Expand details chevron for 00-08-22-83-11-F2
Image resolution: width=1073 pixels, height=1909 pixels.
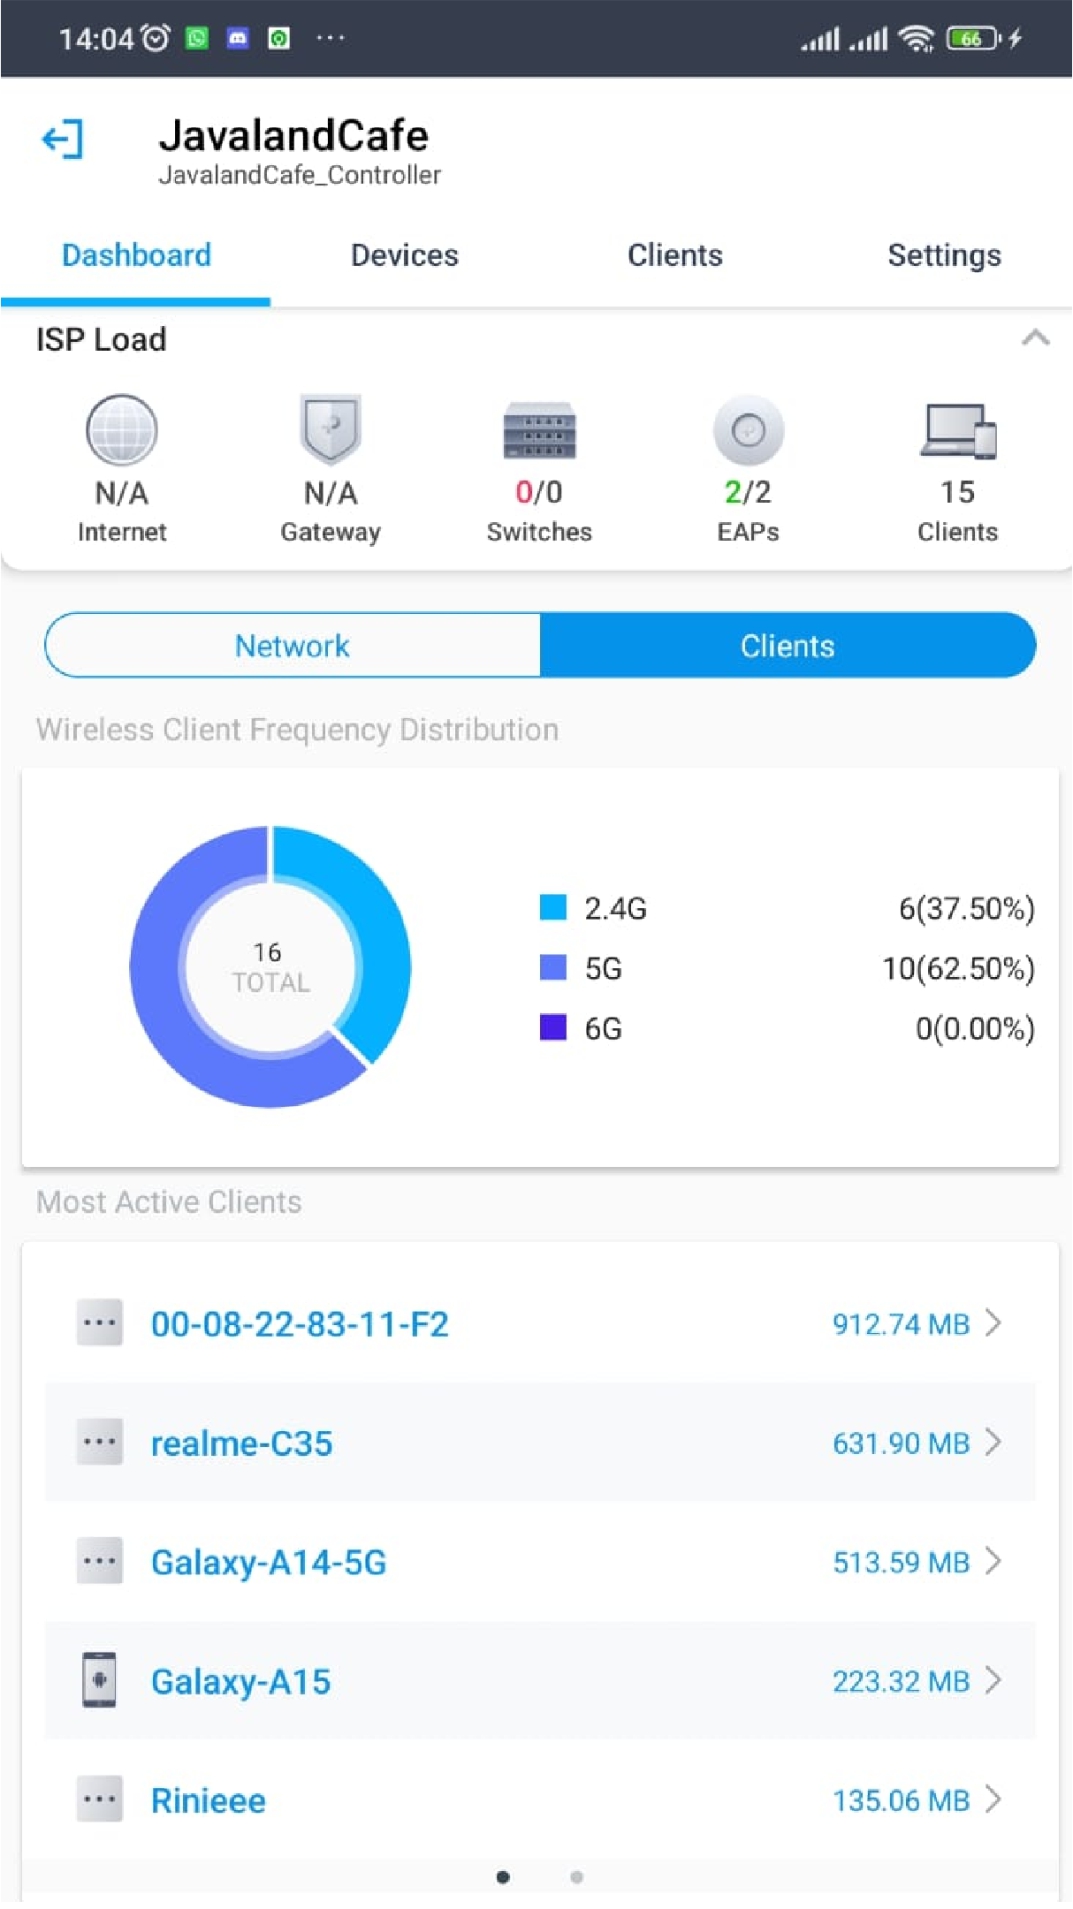tap(993, 1323)
